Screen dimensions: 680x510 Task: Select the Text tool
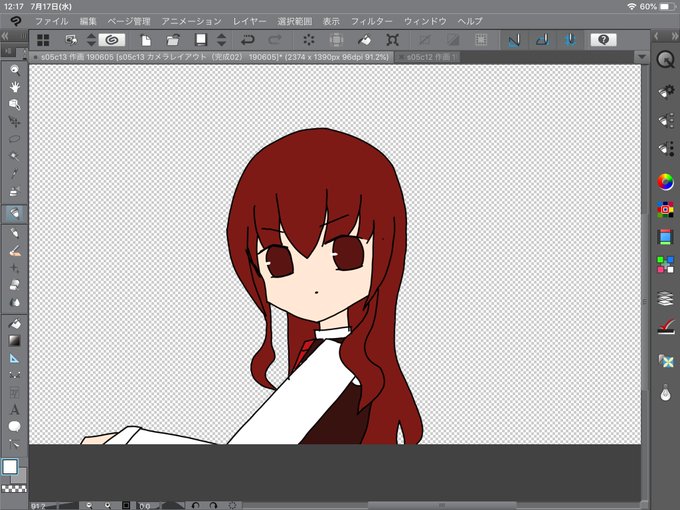coord(14,410)
